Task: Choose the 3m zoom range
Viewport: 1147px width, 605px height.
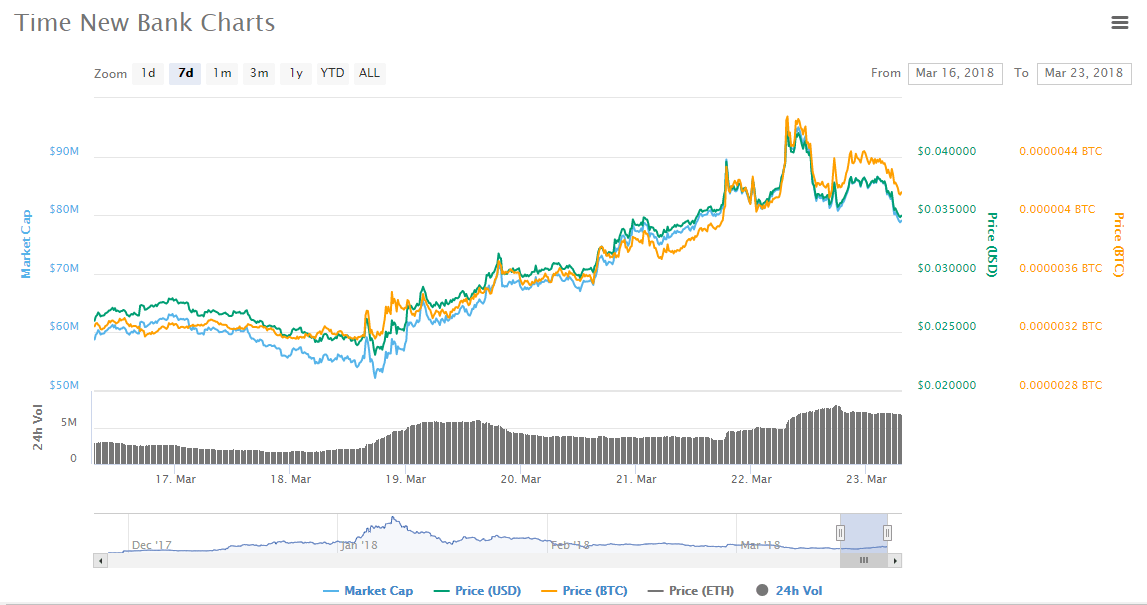Action: pos(259,73)
